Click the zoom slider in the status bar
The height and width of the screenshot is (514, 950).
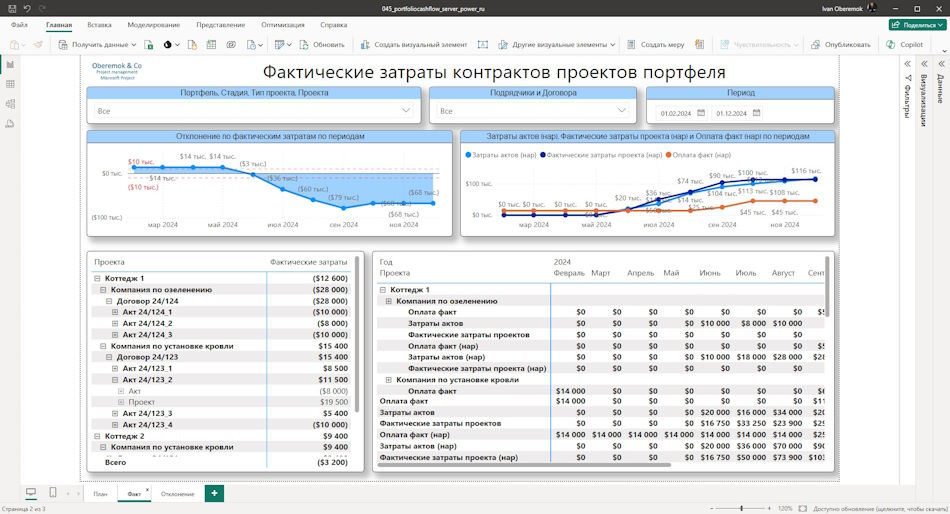click(x=740, y=509)
